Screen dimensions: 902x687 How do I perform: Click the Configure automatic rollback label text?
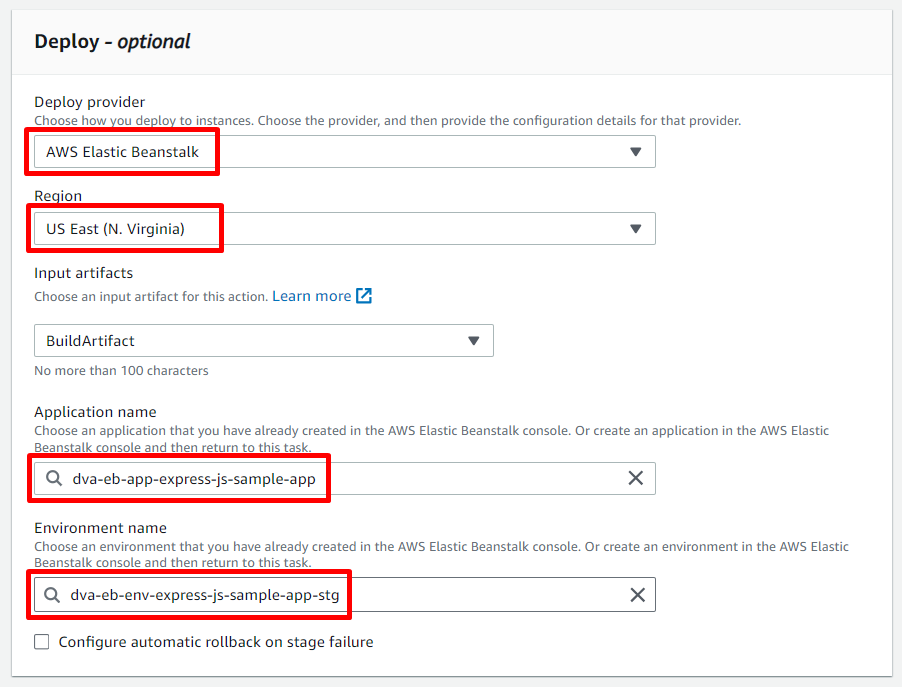216,642
